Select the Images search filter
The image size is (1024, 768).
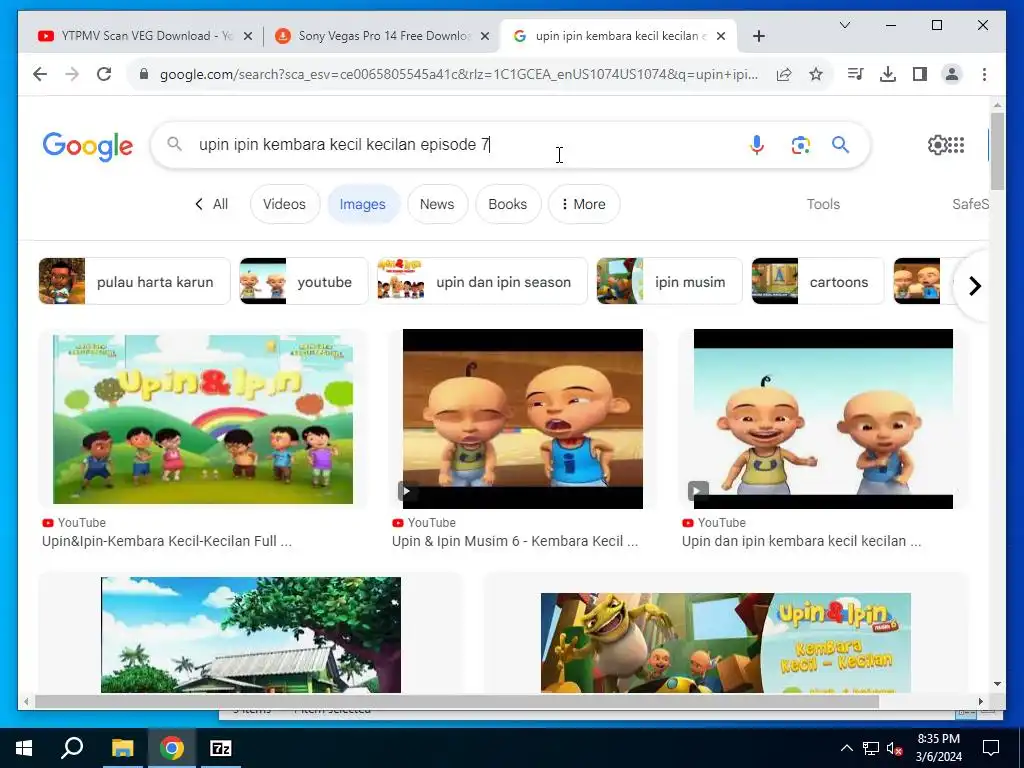pos(362,204)
